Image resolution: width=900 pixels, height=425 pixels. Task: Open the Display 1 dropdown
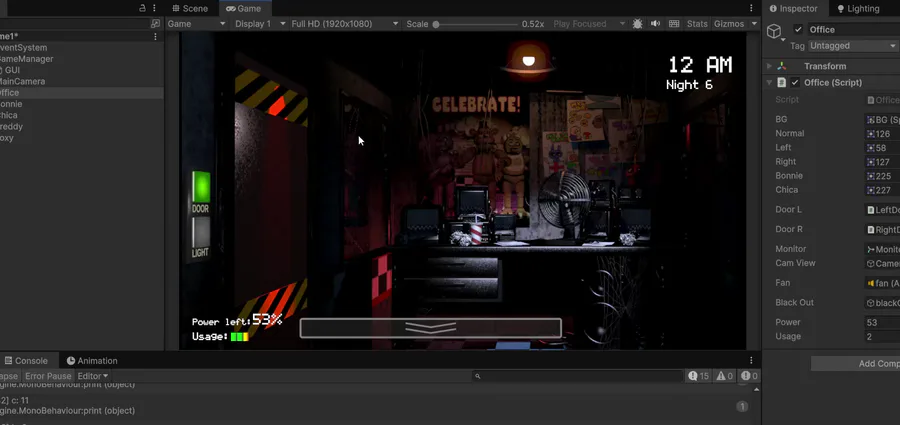[x=261, y=24]
